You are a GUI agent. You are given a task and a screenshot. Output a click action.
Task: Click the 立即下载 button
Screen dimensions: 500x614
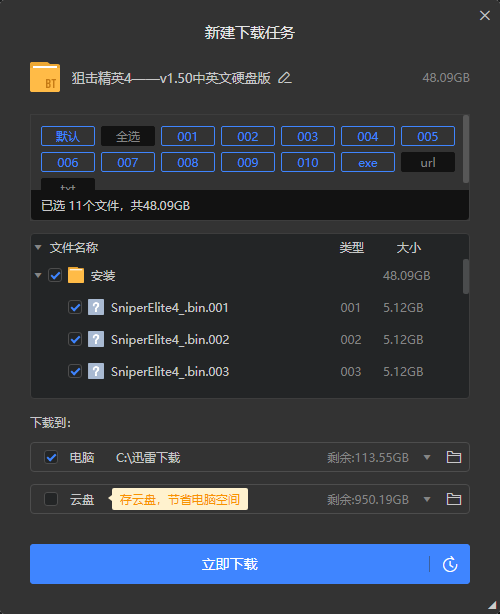pos(229,564)
